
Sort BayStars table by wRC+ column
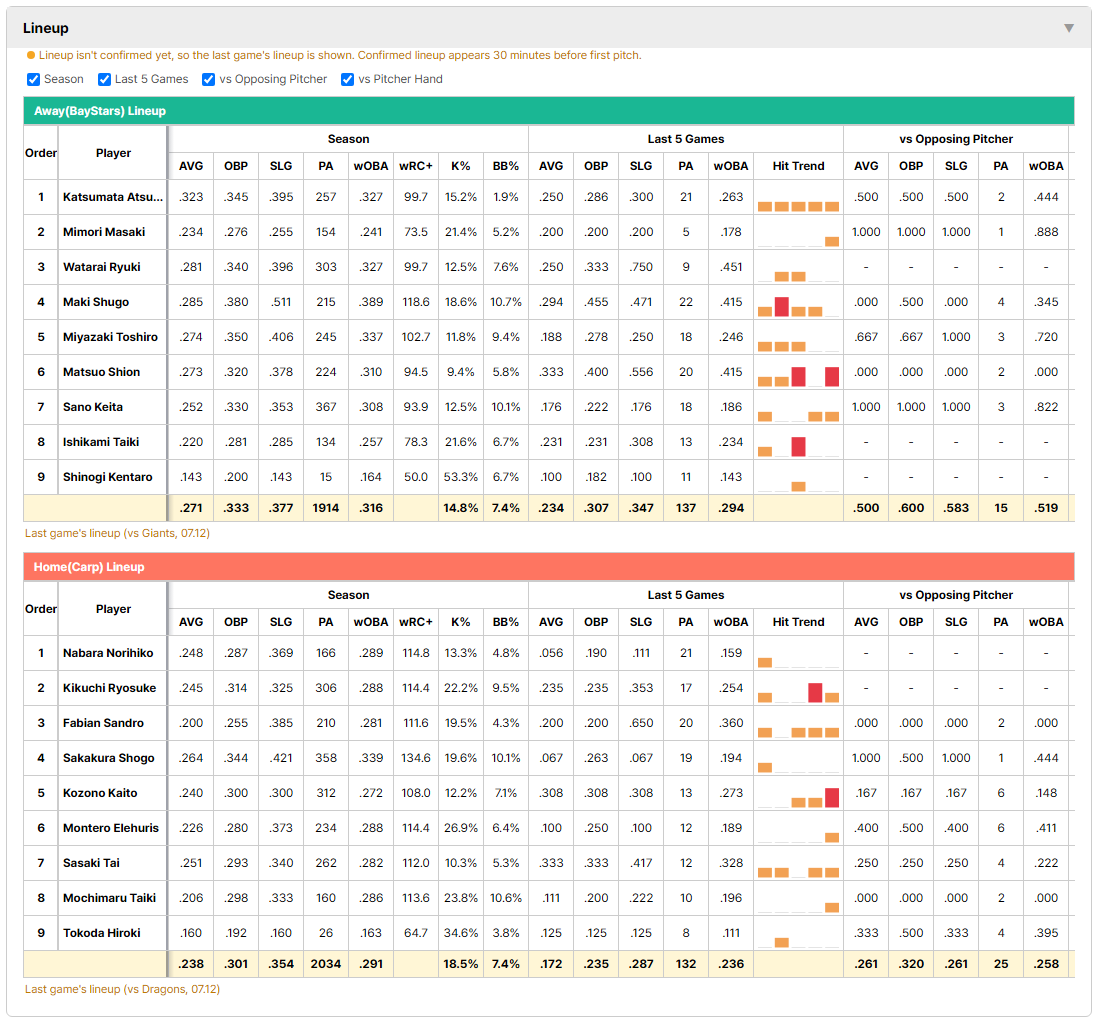click(416, 166)
